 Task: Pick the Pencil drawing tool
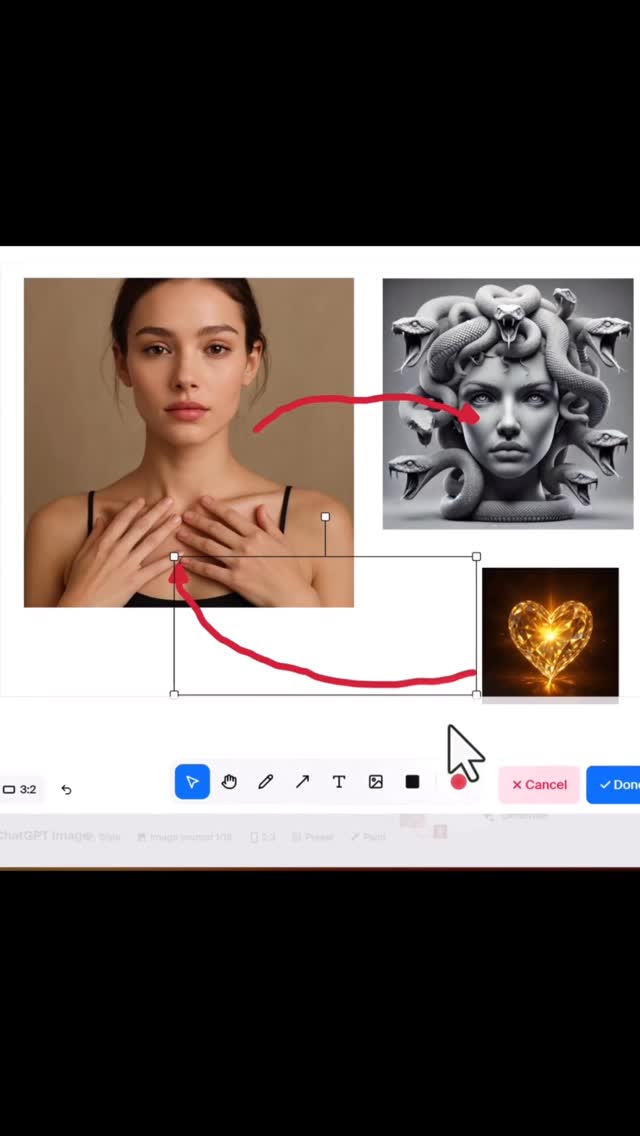click(266, 782)
